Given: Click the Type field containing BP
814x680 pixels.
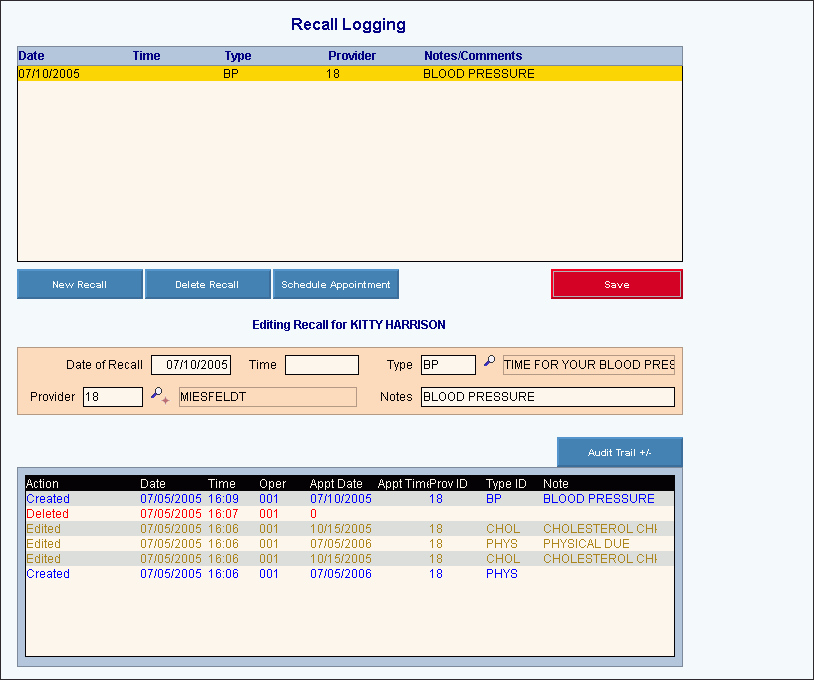Looking at the screenshot, I should (447, 365).
